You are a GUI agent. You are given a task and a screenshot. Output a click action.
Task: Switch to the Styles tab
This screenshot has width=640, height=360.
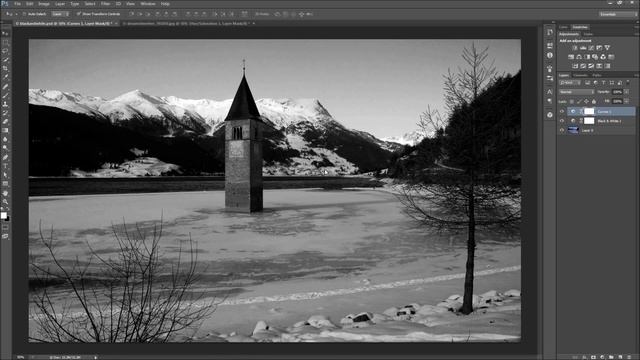click(588, 34)
